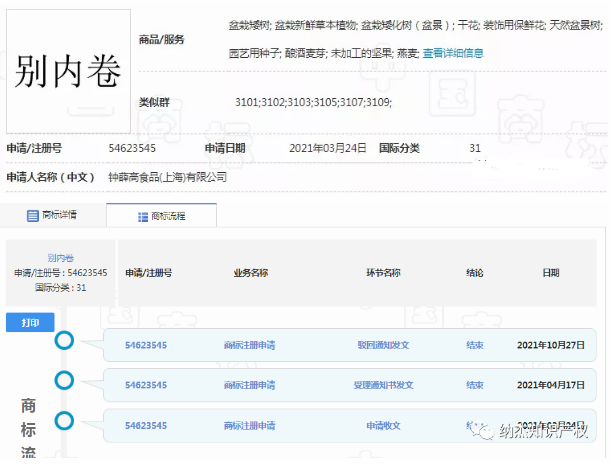Click 商标注册申请 in the 申请收文 row
This screenshot has width=612, height=466.
pyautogui.click(x=249, y=425)
